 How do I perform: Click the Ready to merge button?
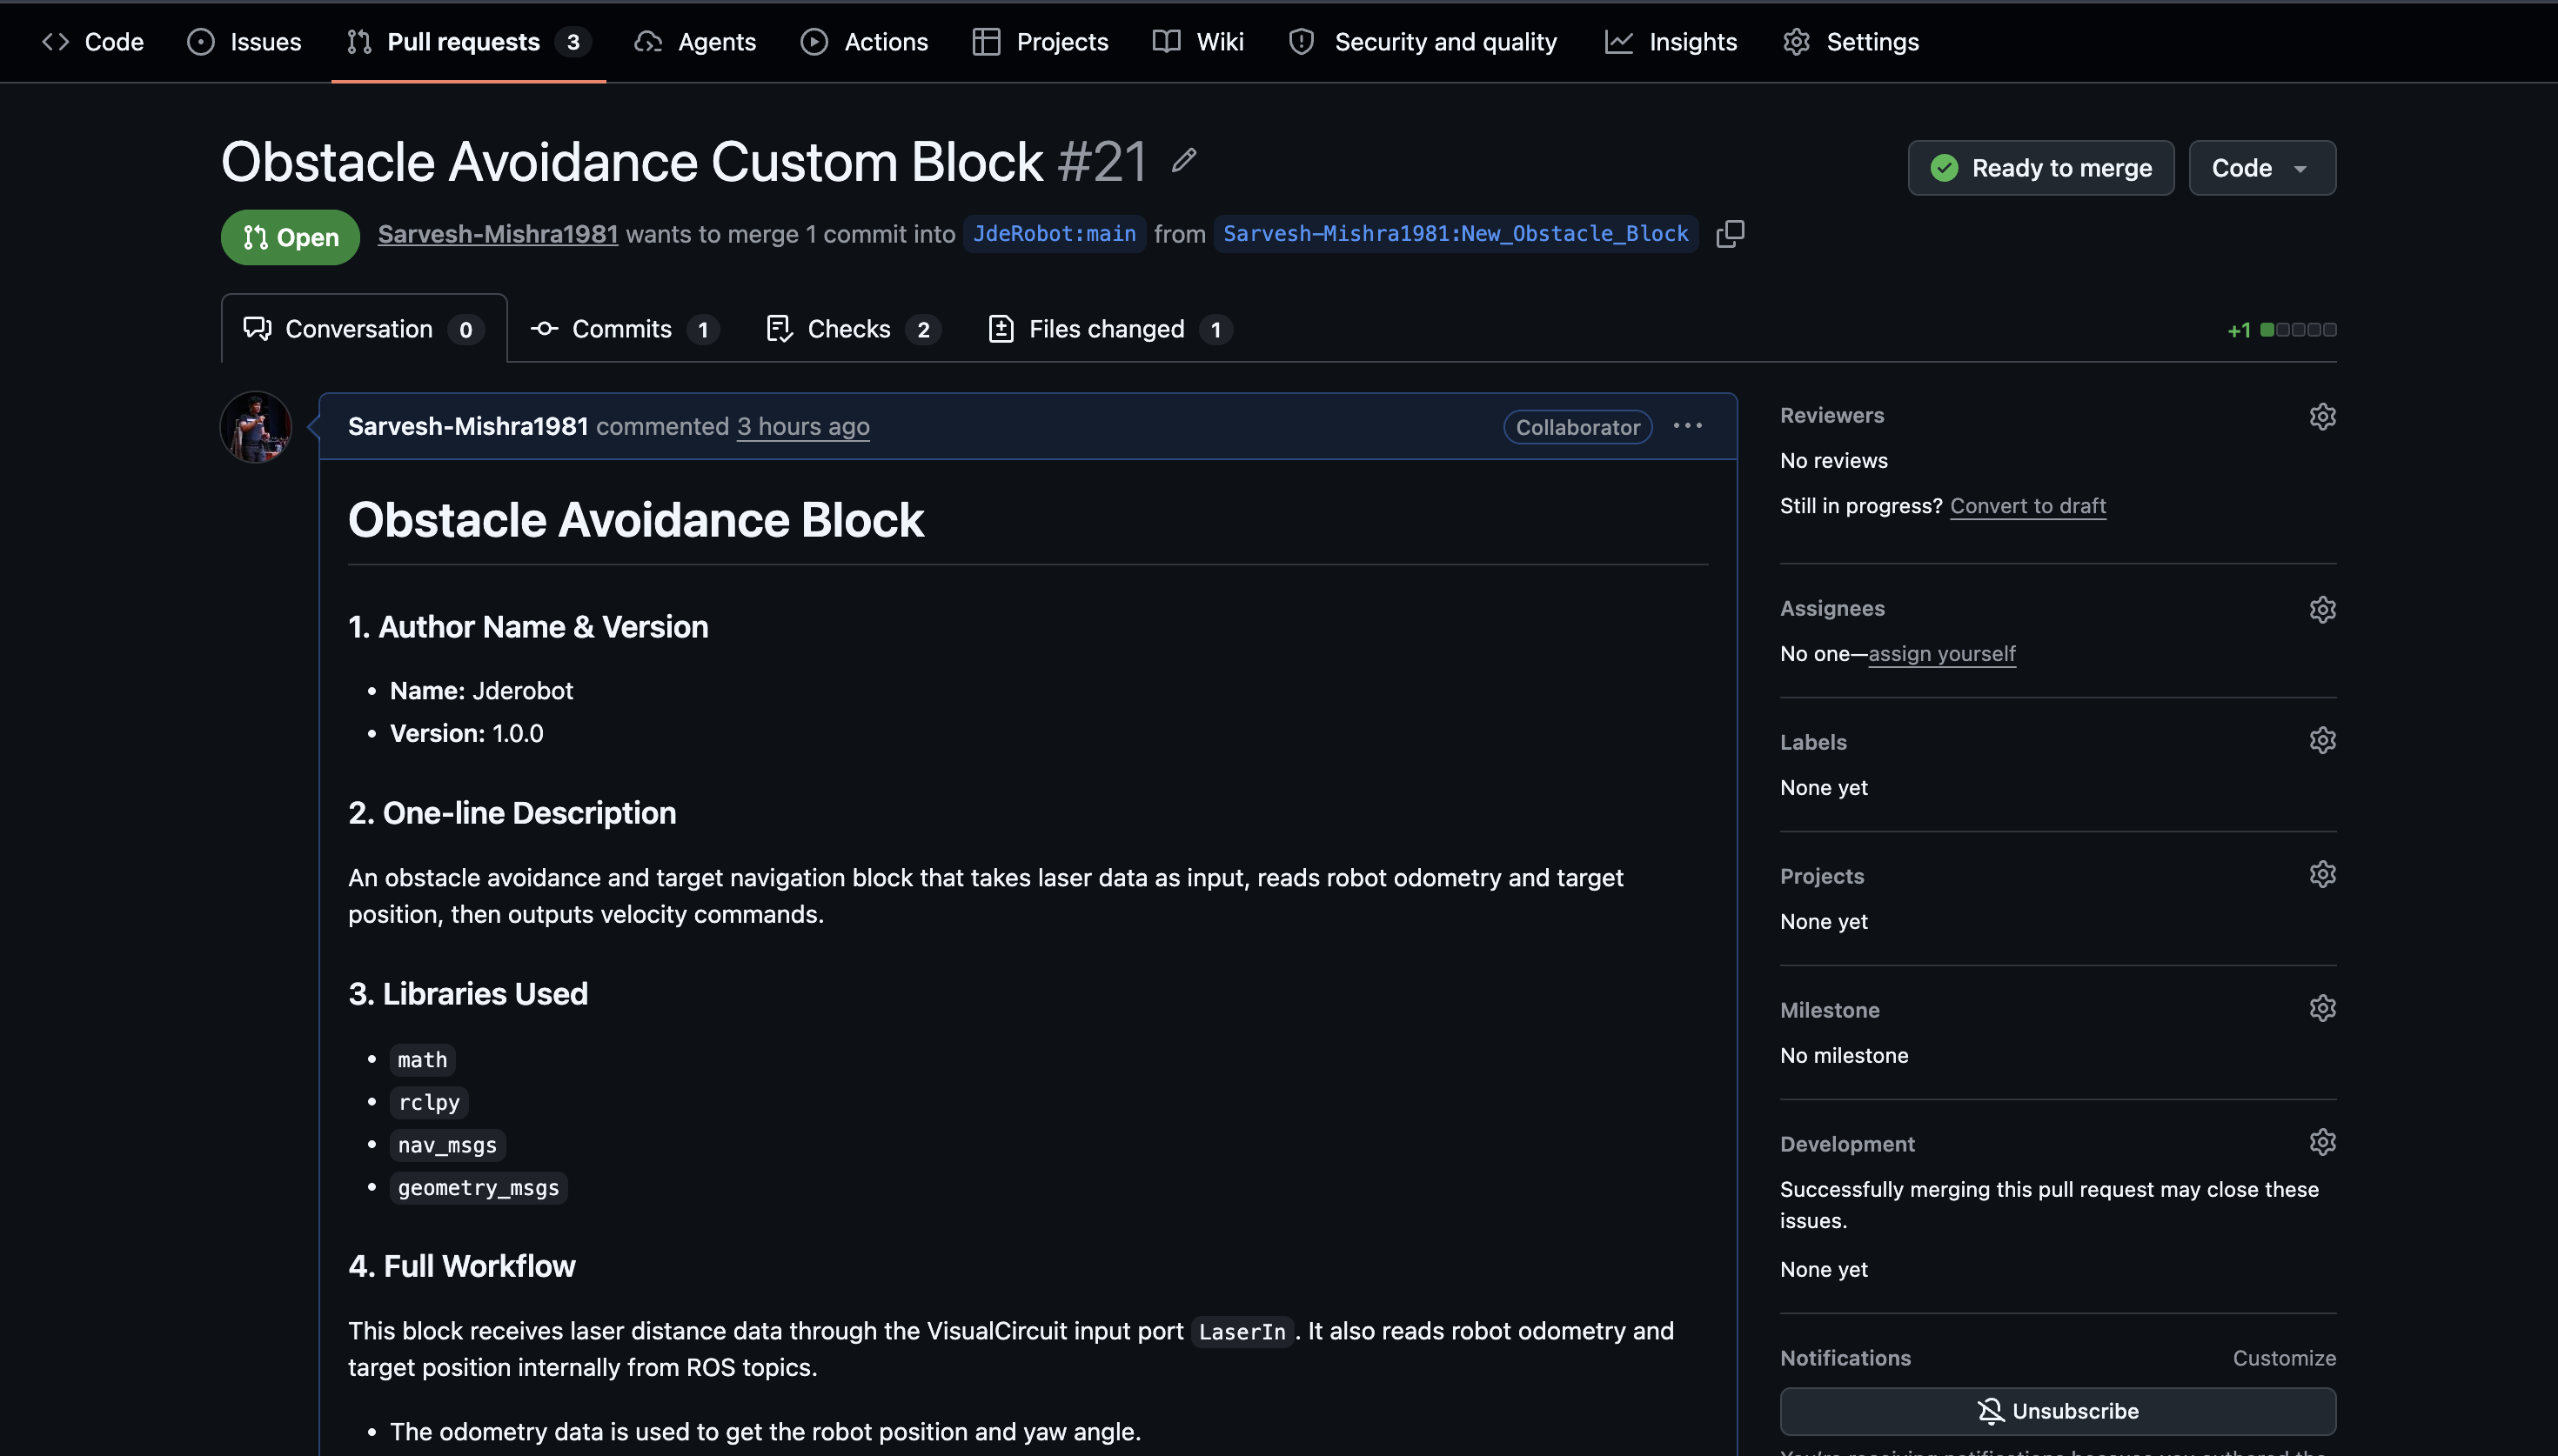[2040, 168]
